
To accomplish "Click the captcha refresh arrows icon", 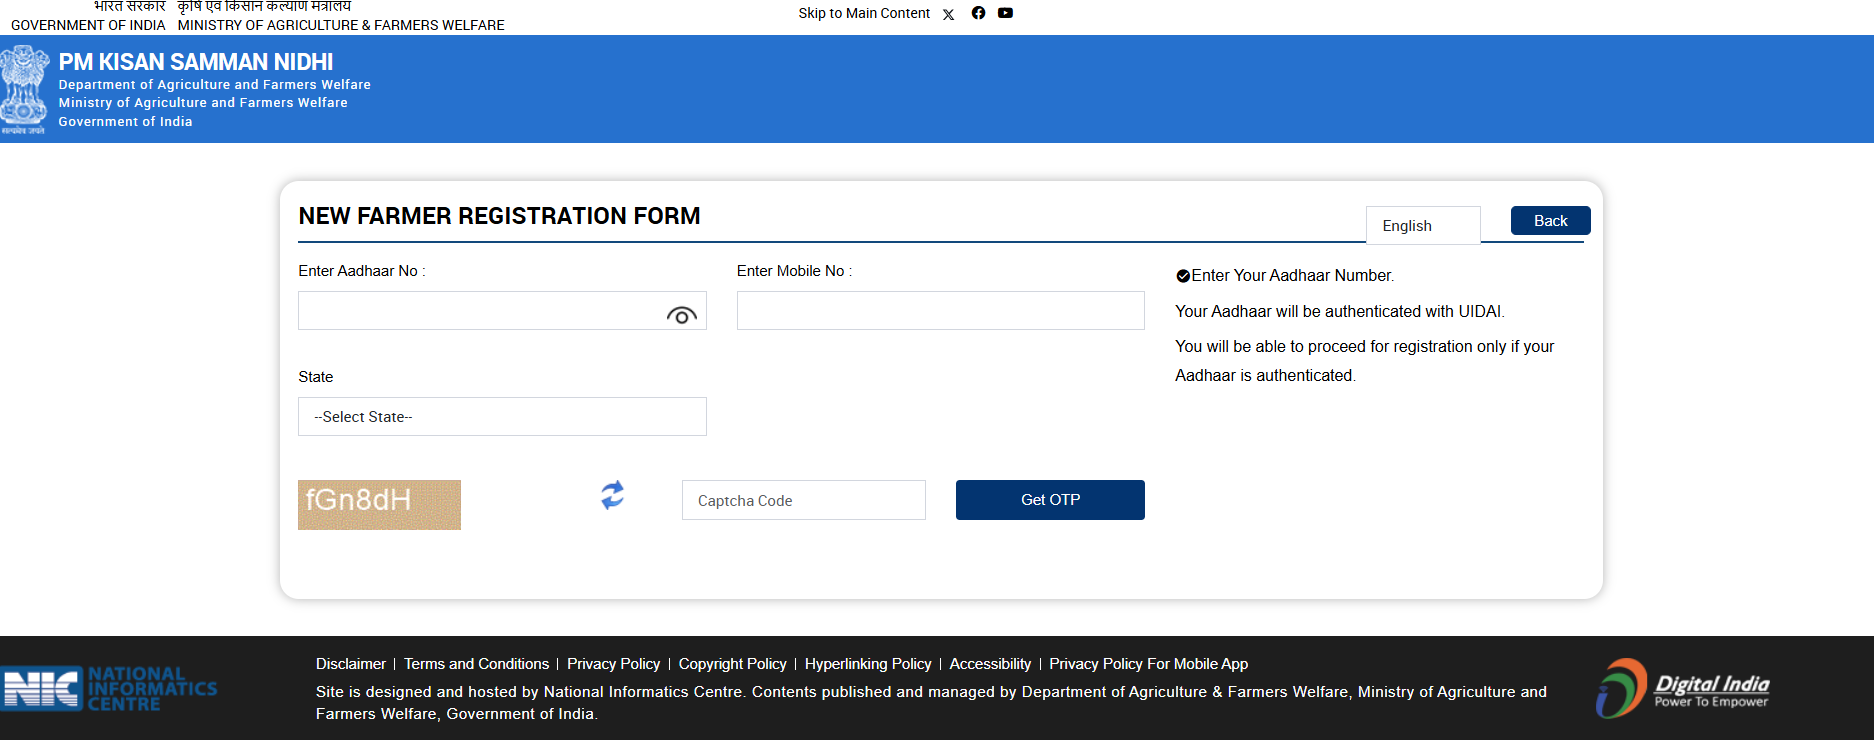I will (612, 495).
